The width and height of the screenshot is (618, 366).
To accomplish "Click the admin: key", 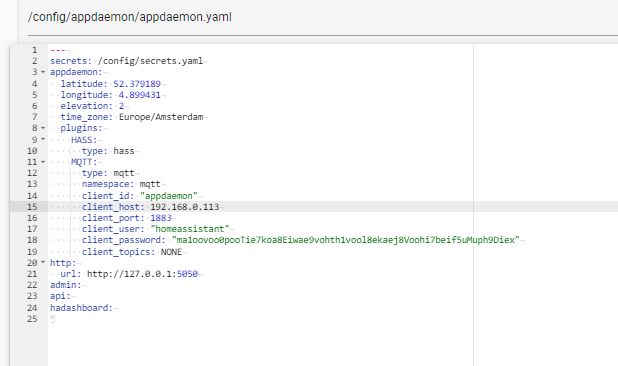I will point(65,285).
